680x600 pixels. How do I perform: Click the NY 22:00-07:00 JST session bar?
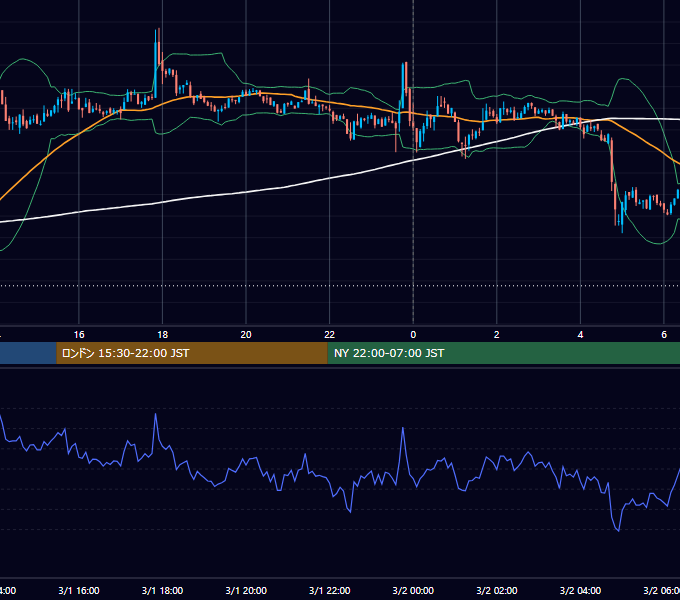click(503, 353)
